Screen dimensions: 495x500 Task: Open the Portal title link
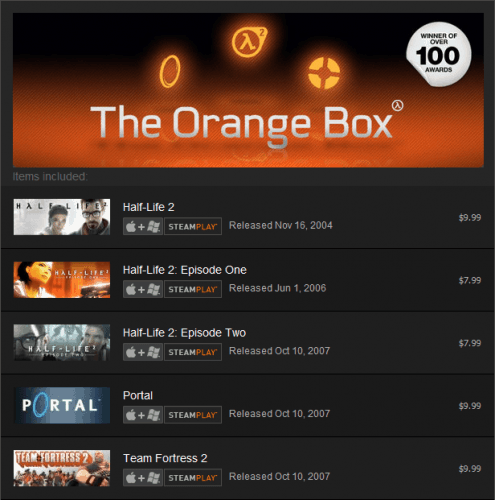point(138,395)
